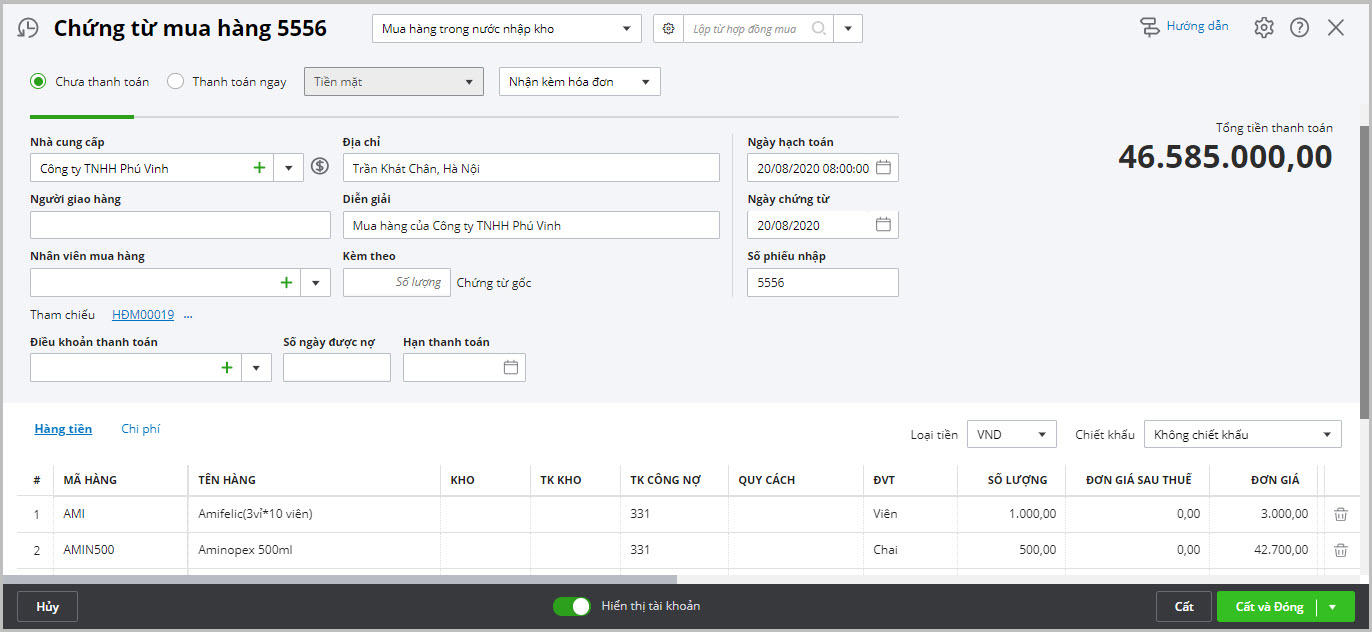This screenshot has width=1372, height=632.
Task: Select the Chưa thanh toán radio button
Action: [x=39, y=82]
